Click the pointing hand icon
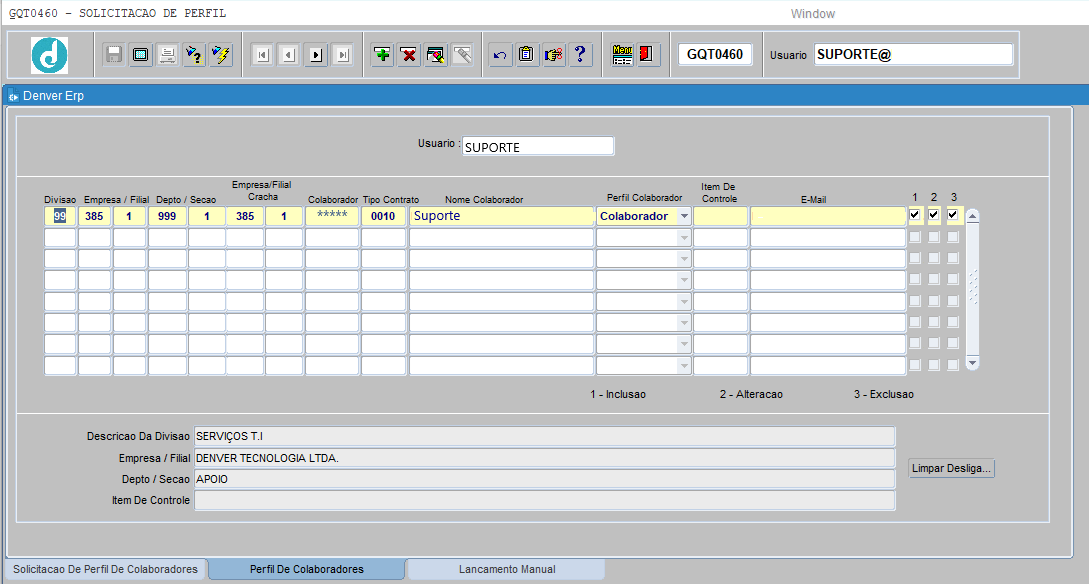 point(554,54)
